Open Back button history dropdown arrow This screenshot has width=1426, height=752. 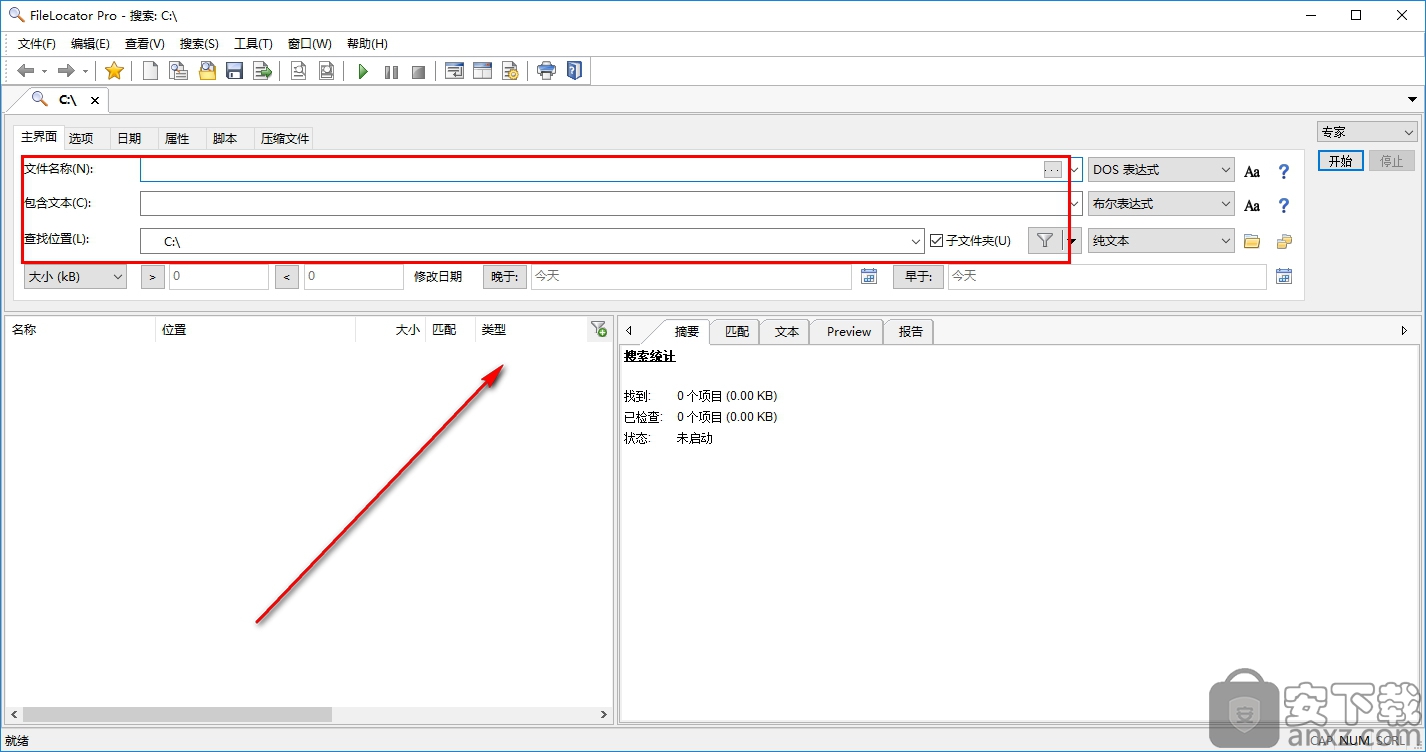pyautogui.click(x=45, y=72)
